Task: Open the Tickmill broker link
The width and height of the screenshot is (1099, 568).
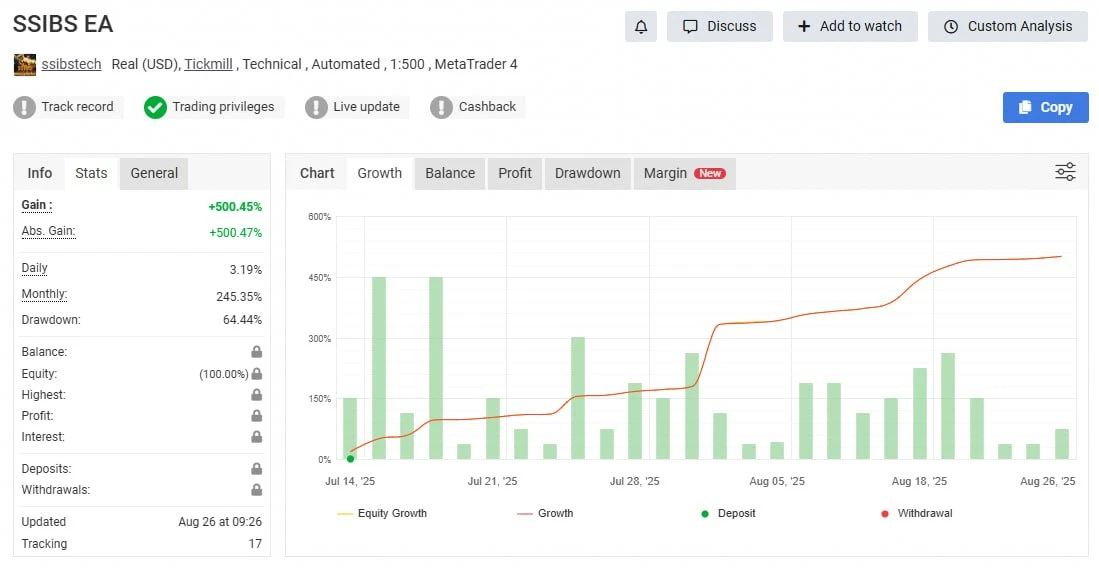Action: coord(208,64)
